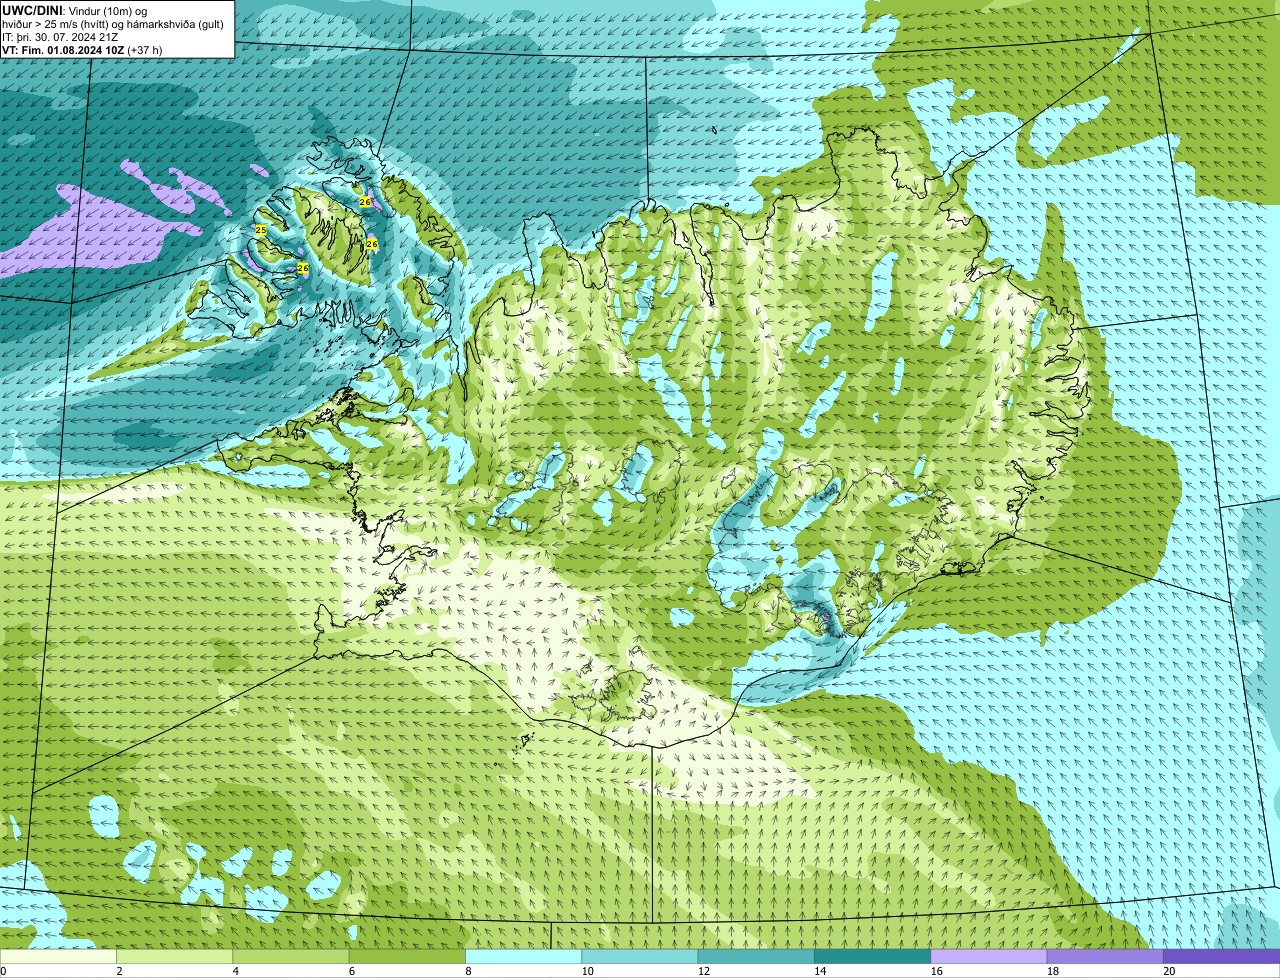Click the 16–18 m/s lavender legend swatch
Screen dimensions: 1280x978
[x=989, y=956]
